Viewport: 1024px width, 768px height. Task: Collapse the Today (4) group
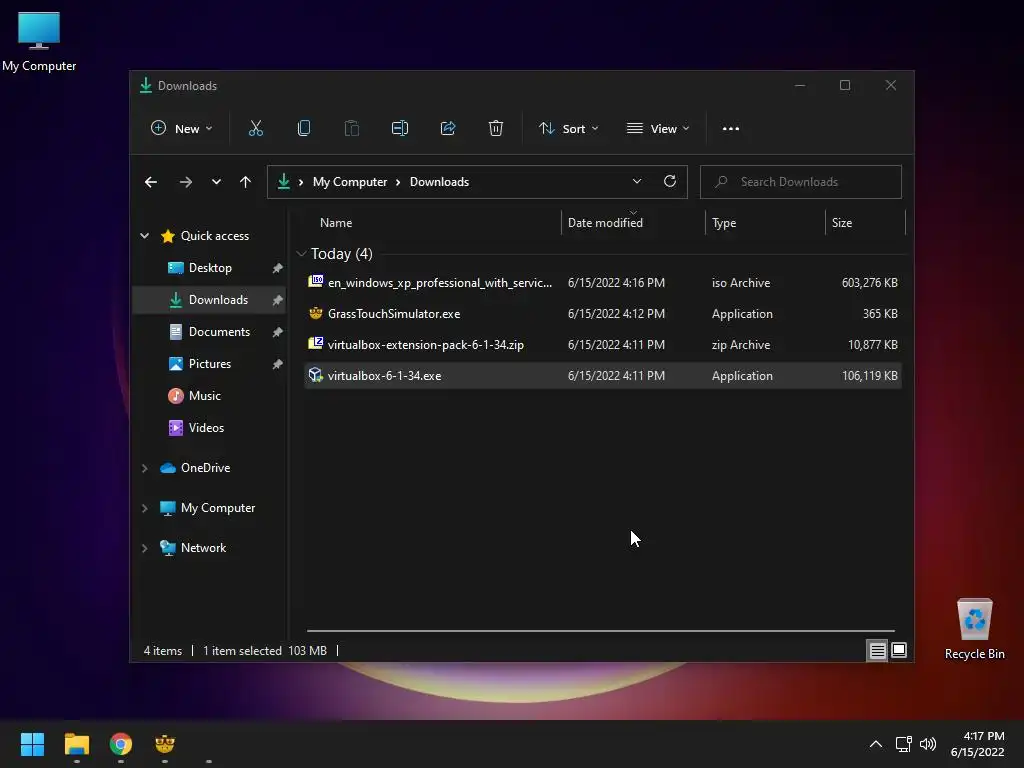click(x=301, y=253)
